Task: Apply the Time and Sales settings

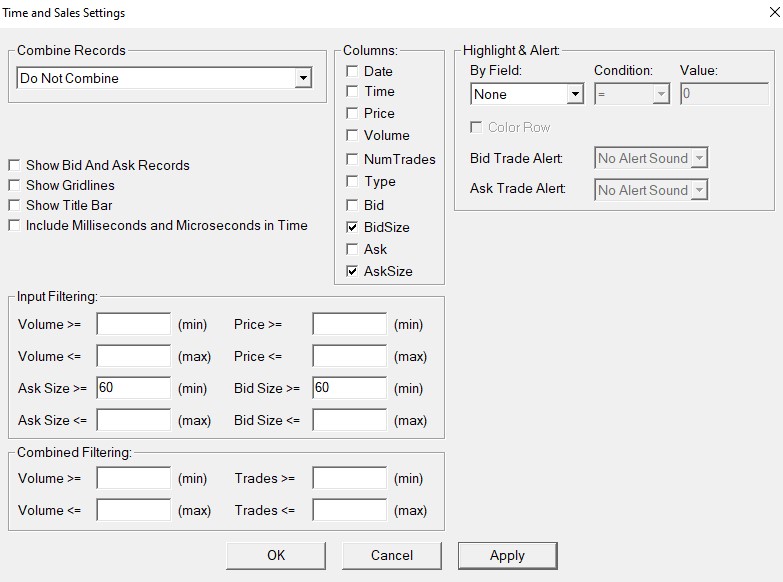Action: [507, 556]
